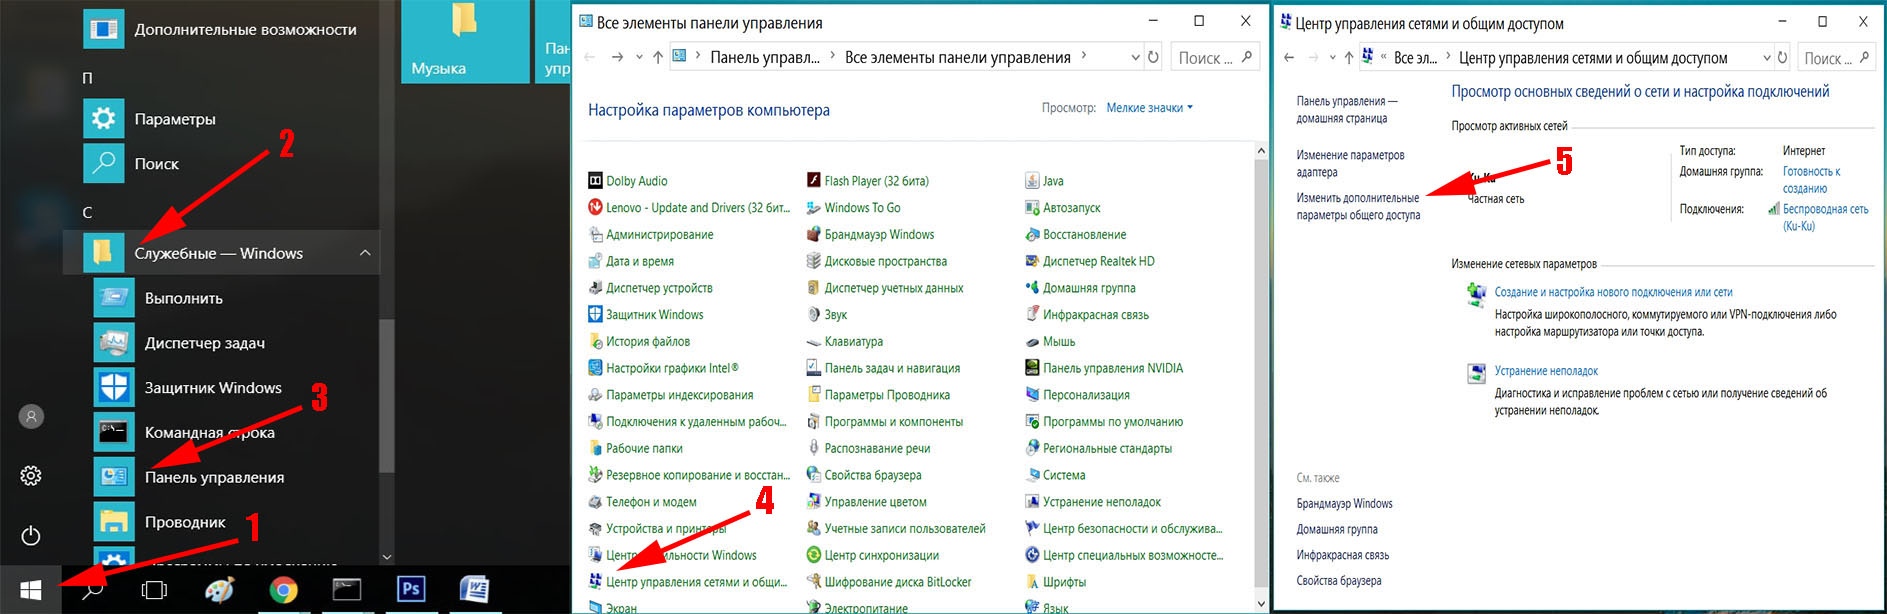The image size is (1887, 614).
Task: Click Изменить дополнительные параметры общего доступа
Action: [1357, 207]
